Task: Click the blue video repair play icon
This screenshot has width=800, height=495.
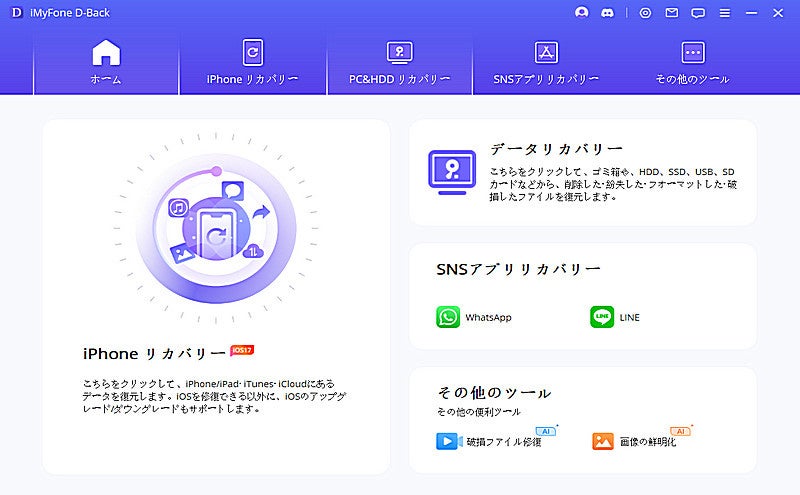Action: [449, 441]
